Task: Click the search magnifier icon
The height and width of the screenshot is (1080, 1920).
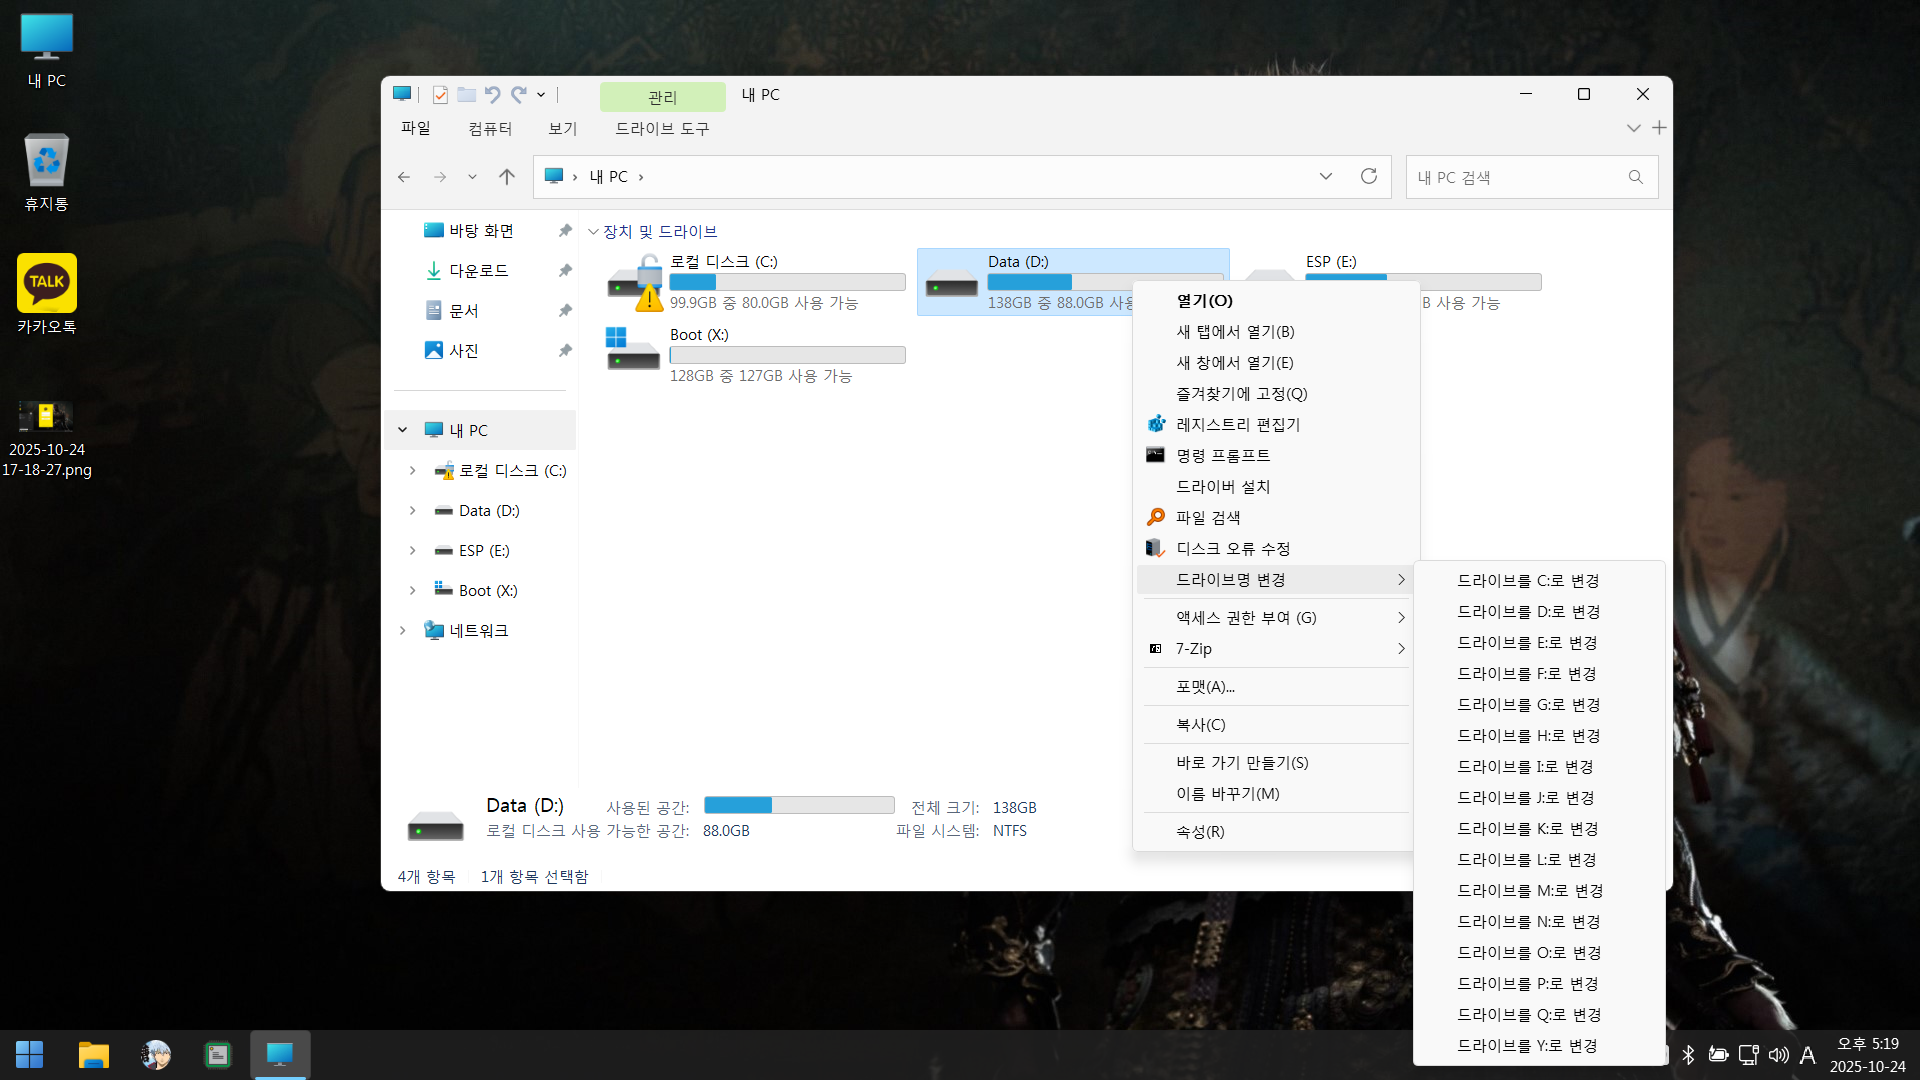Action: [1635, 177]
